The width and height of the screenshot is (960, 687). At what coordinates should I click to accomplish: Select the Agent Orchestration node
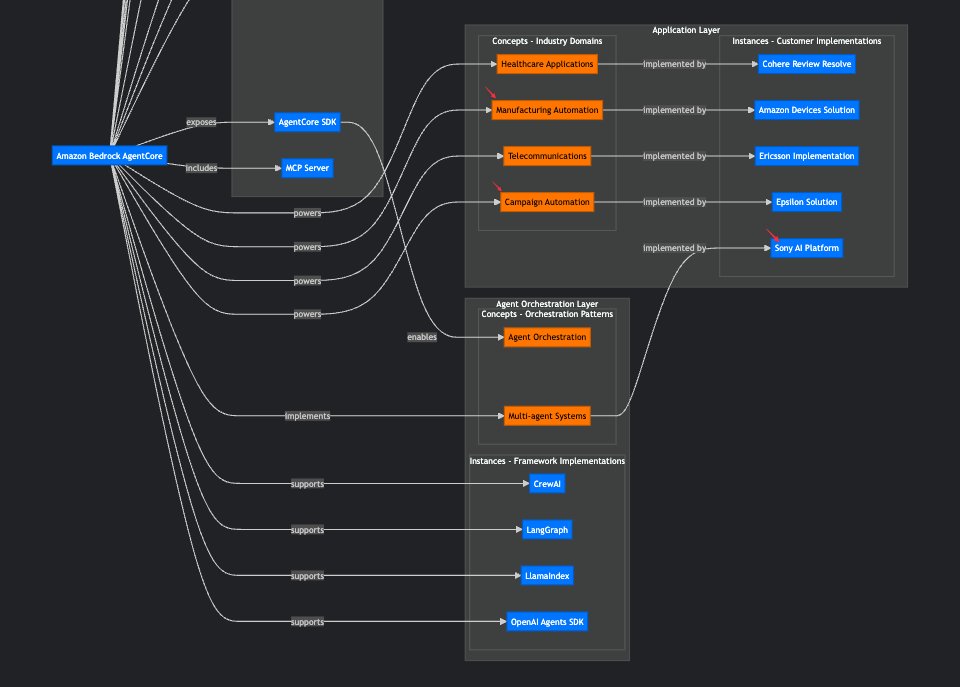click(x=547, y=337)
